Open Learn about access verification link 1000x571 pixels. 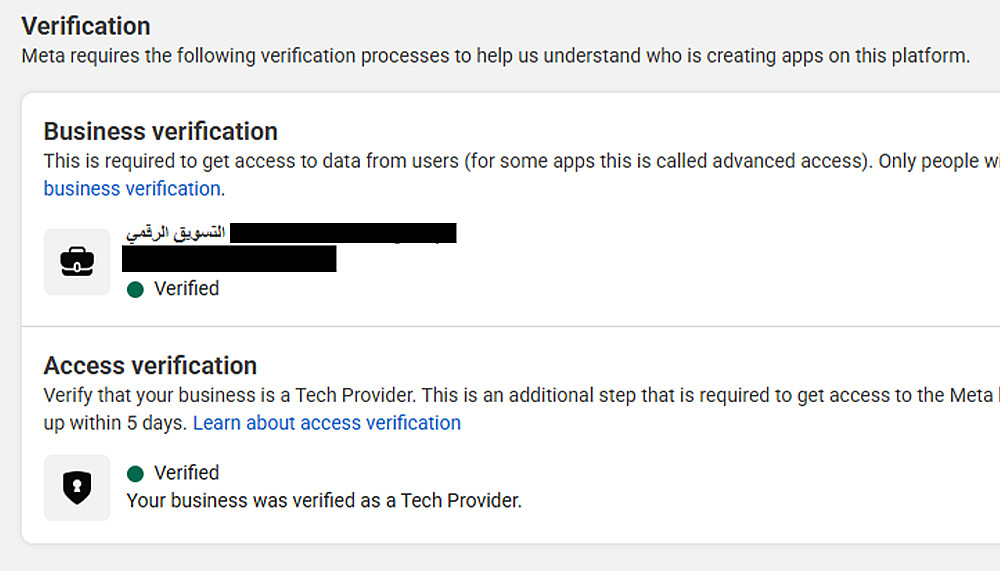pyautogui.click(x=327, y=422)
